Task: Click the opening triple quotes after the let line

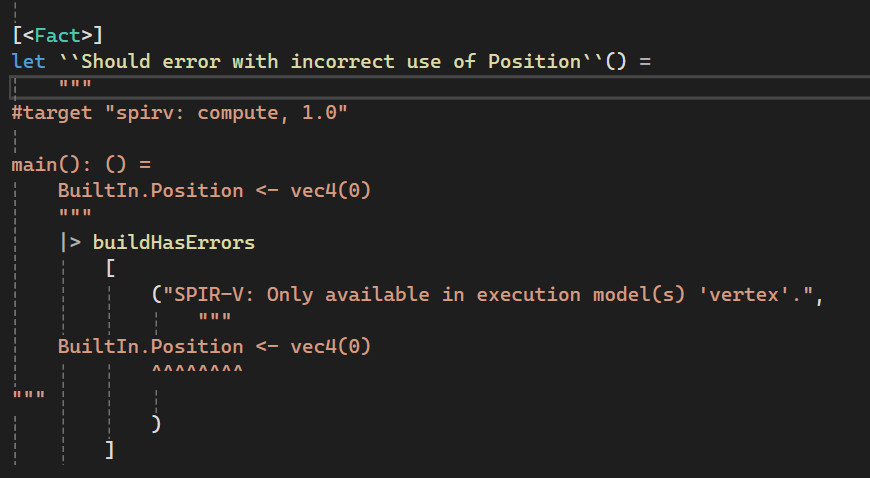Action: [75, 84]
